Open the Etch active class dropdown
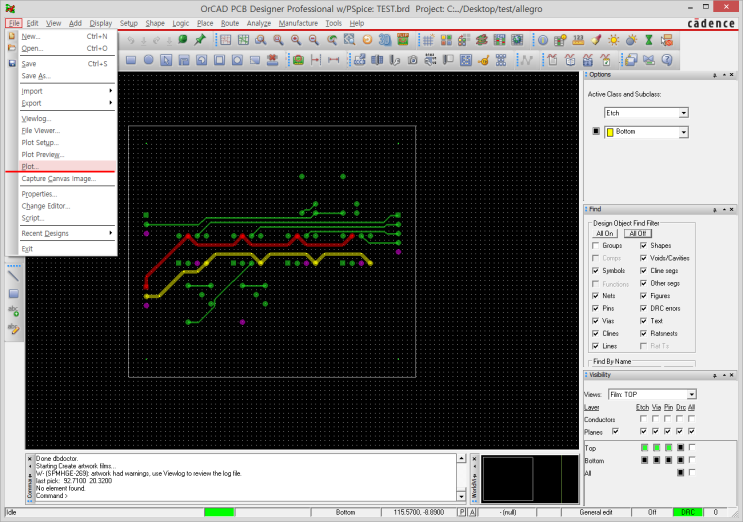Image resolution: width=743 pixels, height=522 pixels. 684,113
